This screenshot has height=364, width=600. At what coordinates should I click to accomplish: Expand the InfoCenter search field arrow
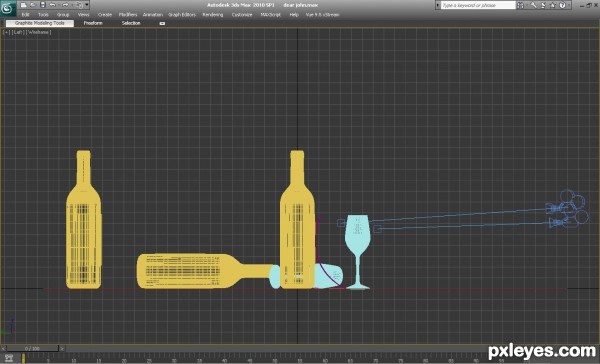[438, 5]
